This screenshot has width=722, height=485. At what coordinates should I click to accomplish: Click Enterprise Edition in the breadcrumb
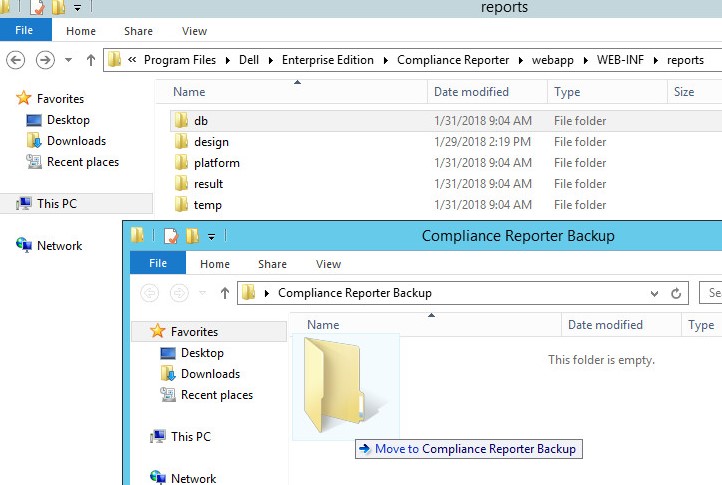click(x=327, y=60)
